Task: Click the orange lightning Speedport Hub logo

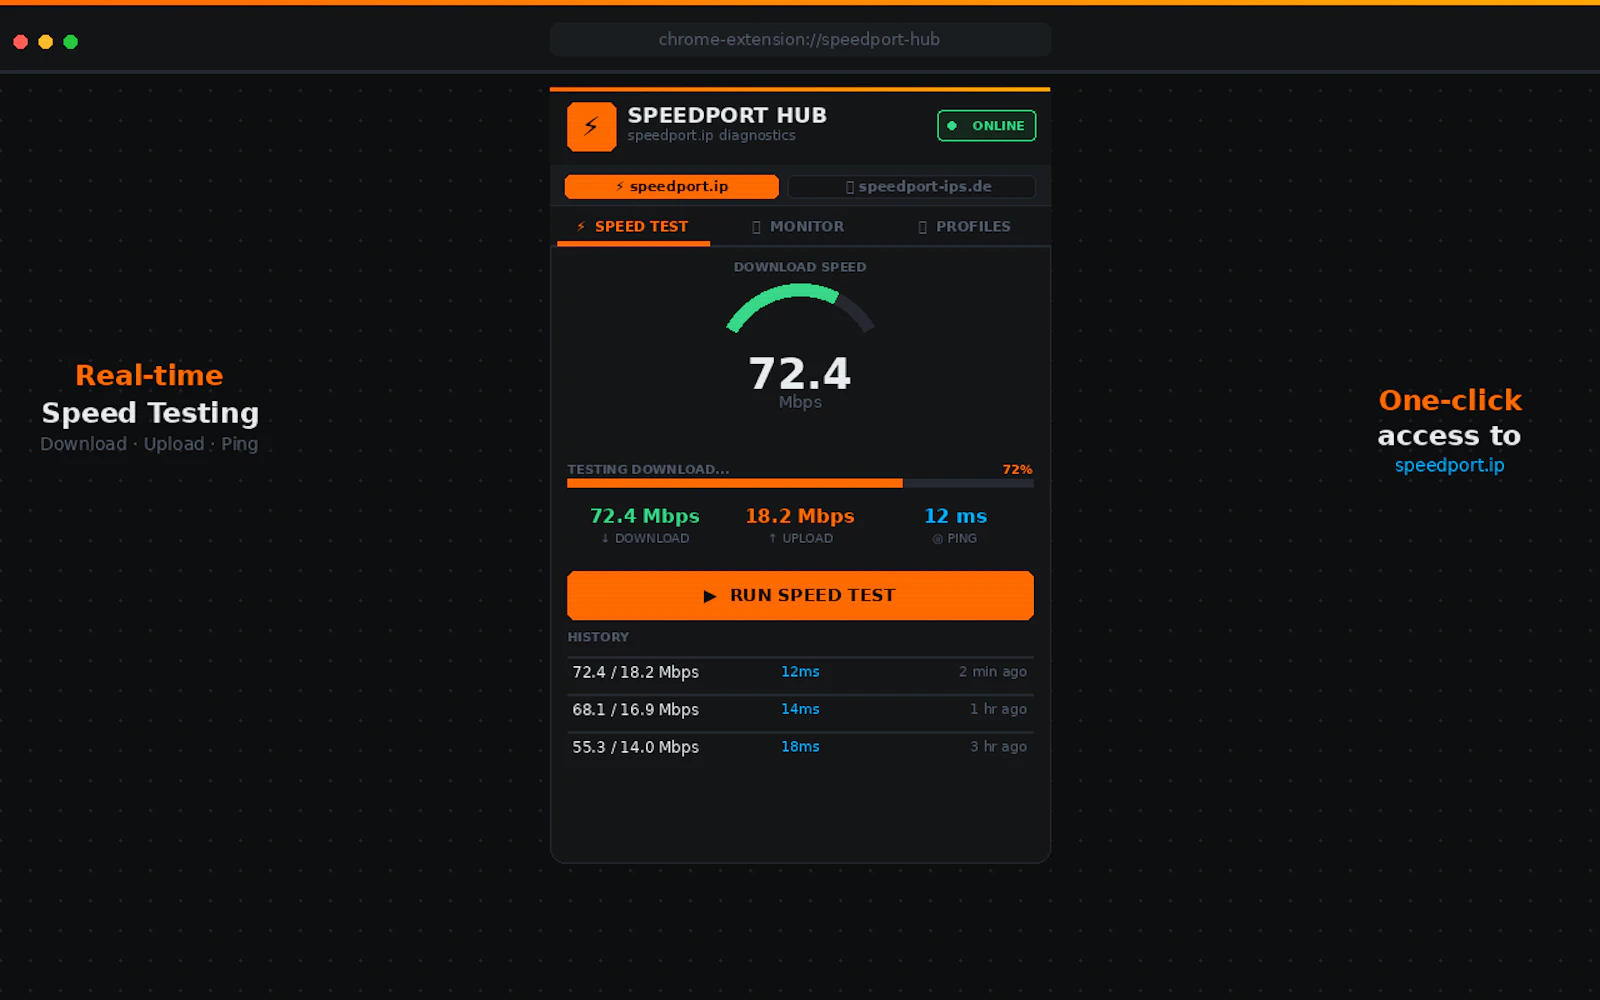Action: tap(591, 127)
